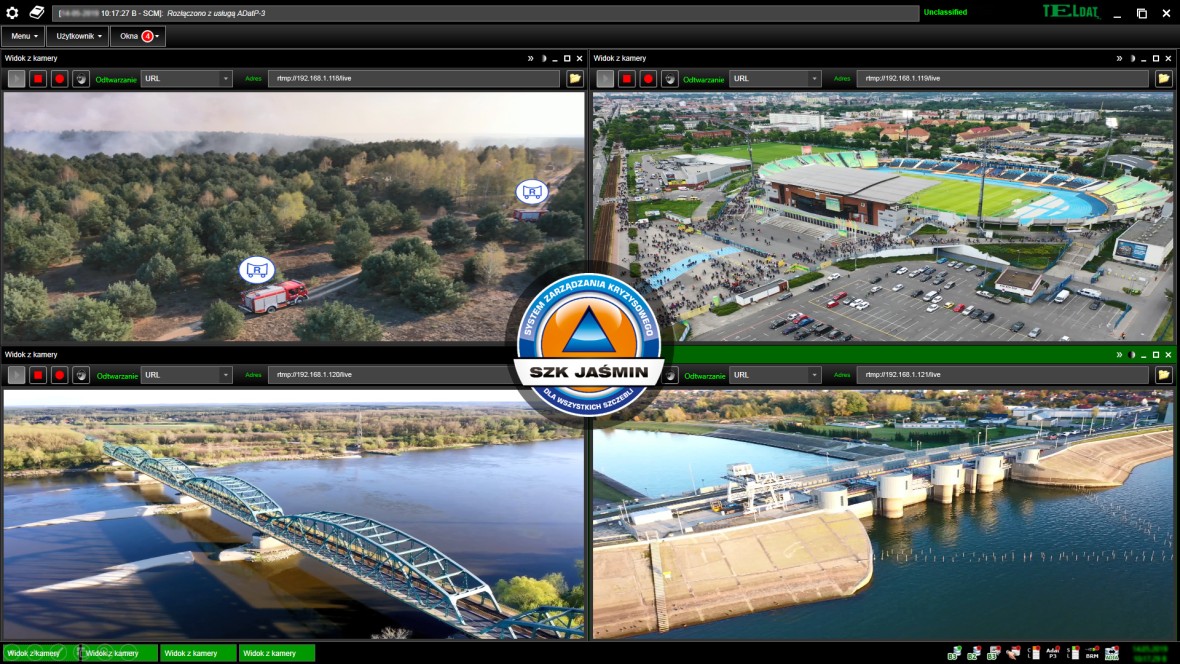Toggle the half-moon icon in the 192.168.1.118 panel
Screen dimensions: 1180x664
tap(543, 59)
